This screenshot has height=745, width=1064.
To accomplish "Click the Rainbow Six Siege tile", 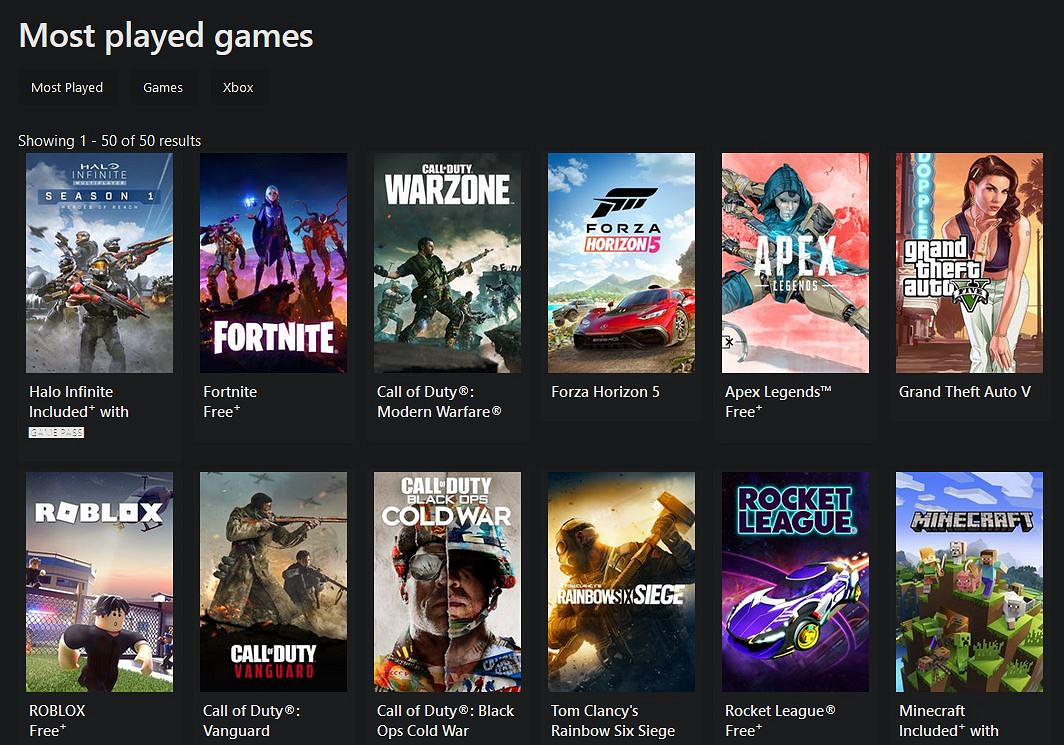I will (x=621, y=581).
